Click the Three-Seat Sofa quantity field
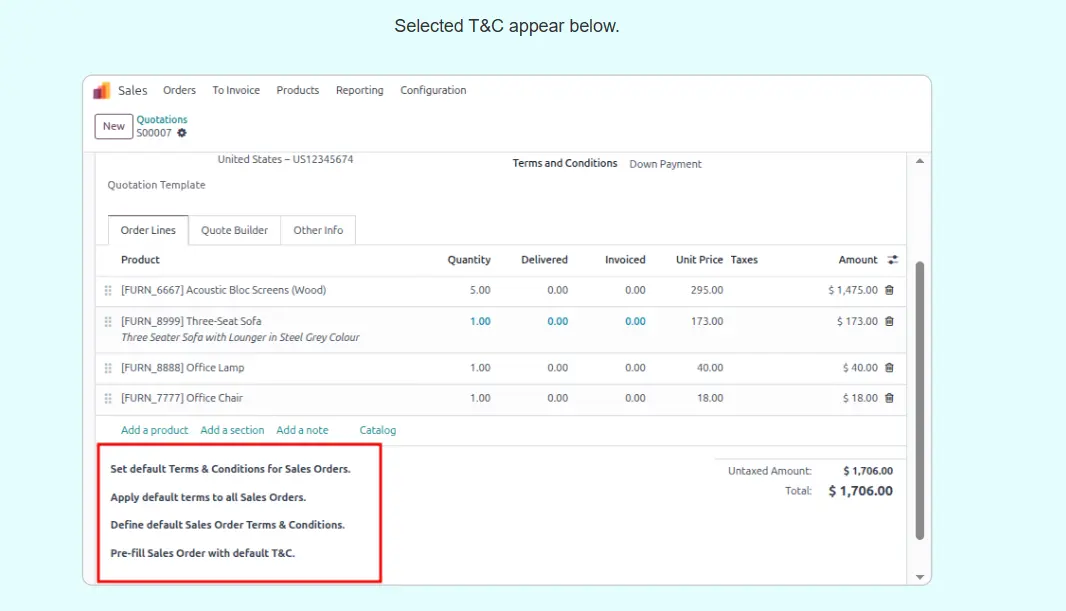 480,321
